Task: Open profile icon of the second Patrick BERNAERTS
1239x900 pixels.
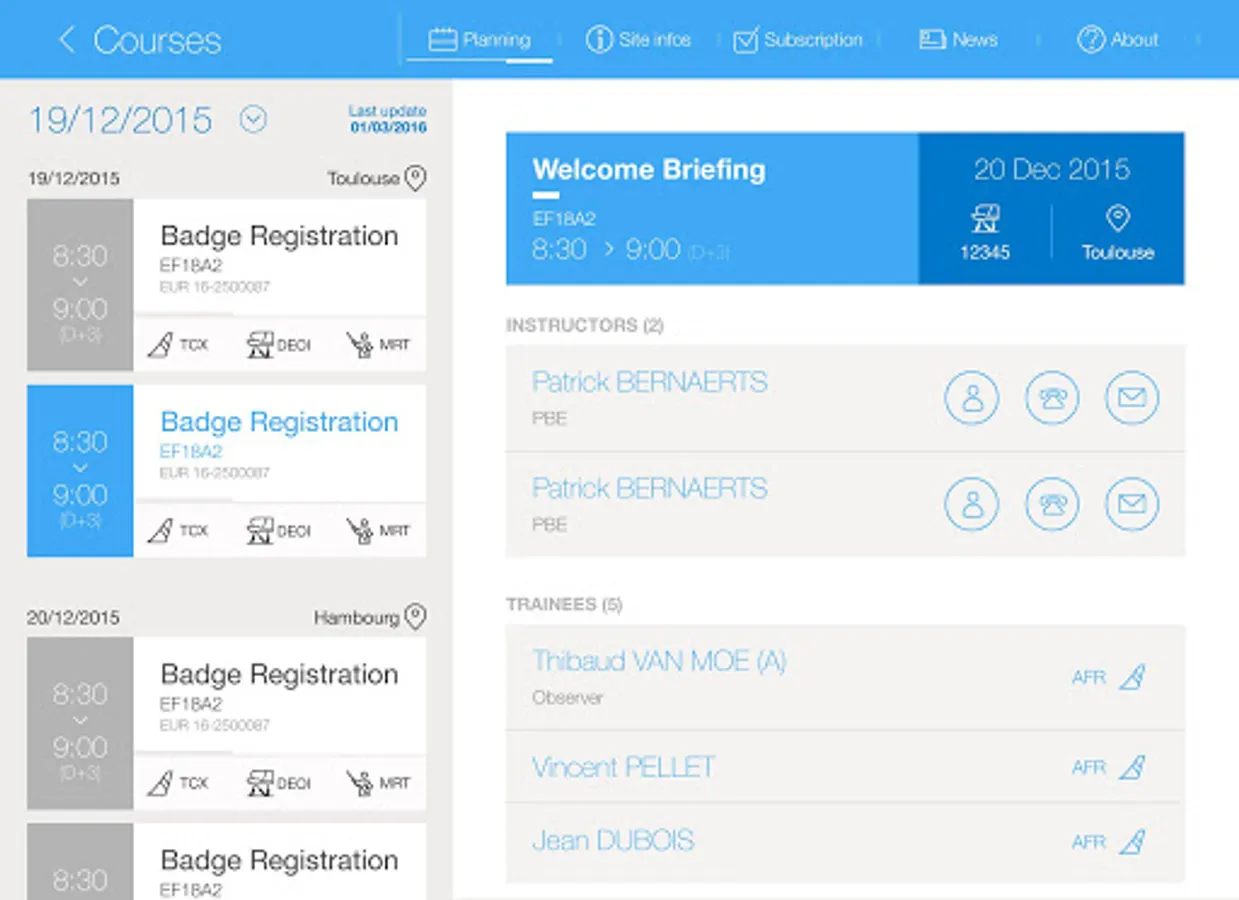Action: point(972,504)
